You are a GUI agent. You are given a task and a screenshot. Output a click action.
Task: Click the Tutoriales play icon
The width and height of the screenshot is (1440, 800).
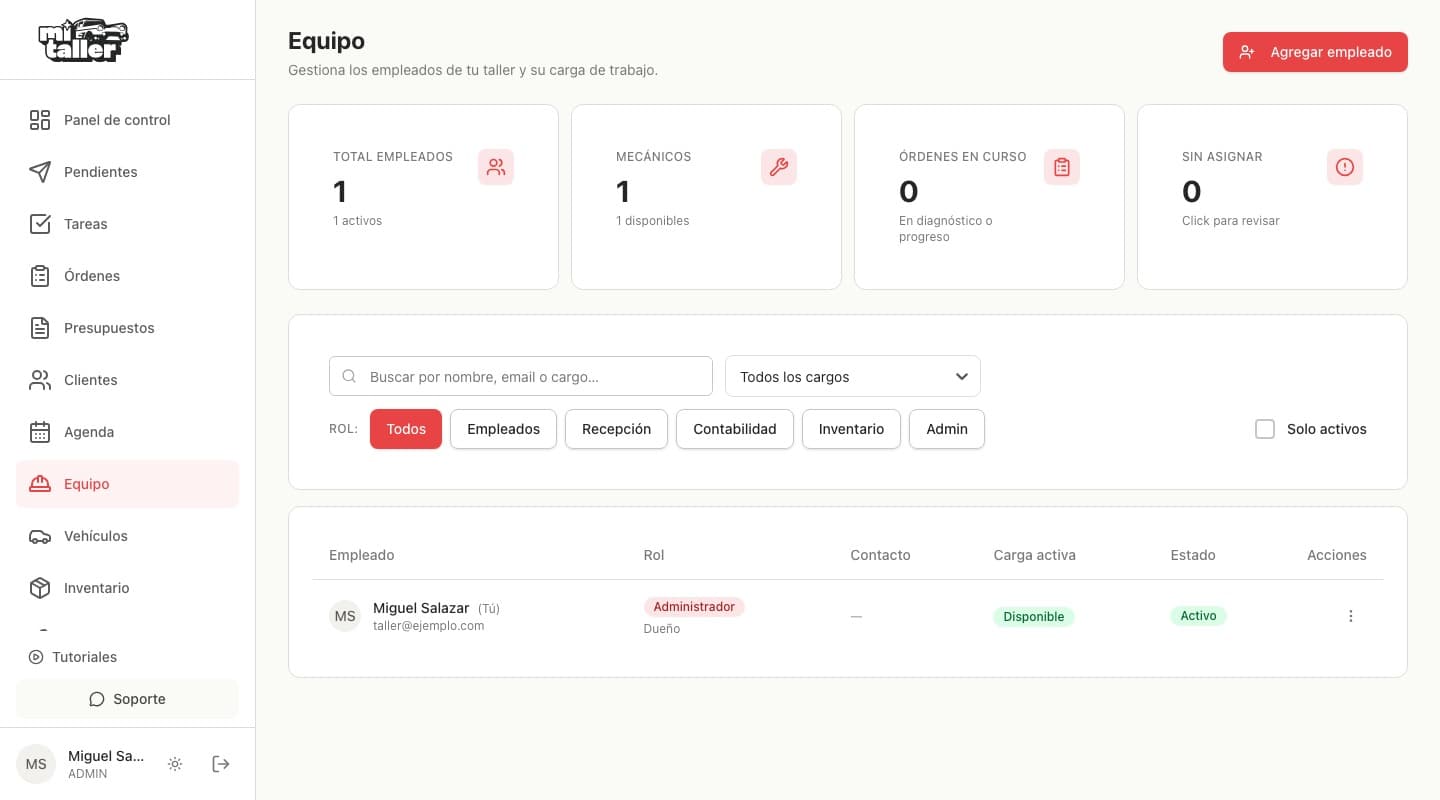(x=36, y=657)
